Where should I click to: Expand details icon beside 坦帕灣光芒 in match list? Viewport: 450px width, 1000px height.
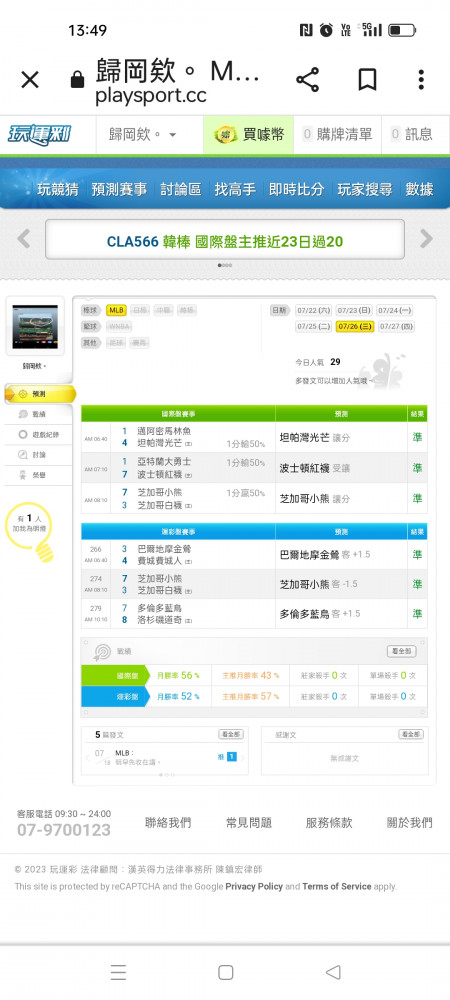(x=189, y=443)
